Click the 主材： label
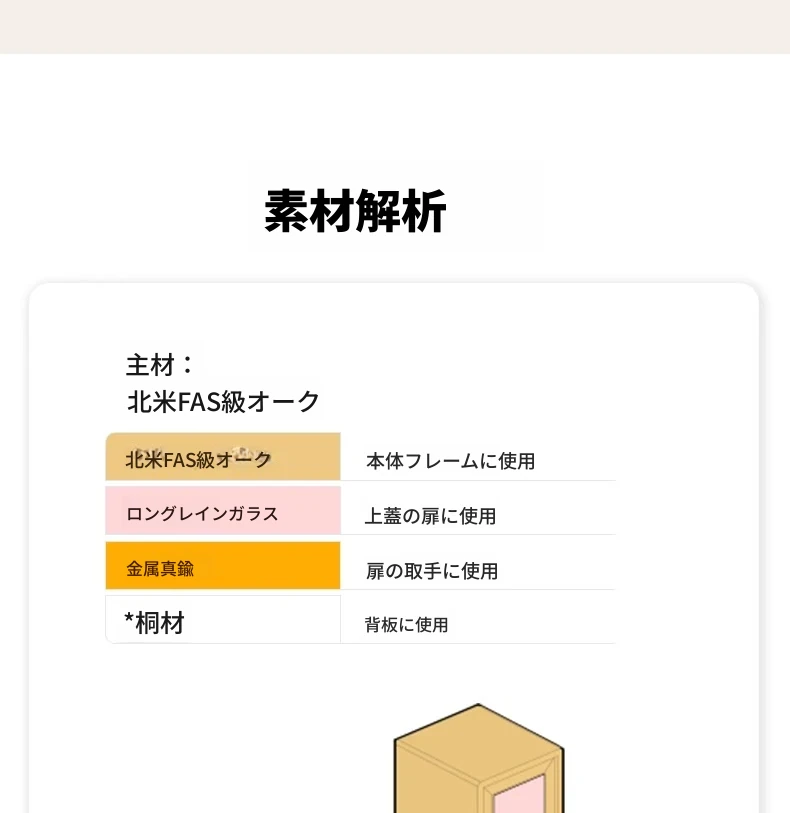The width and height of the screenshot is (790, 813). point(160,365)
